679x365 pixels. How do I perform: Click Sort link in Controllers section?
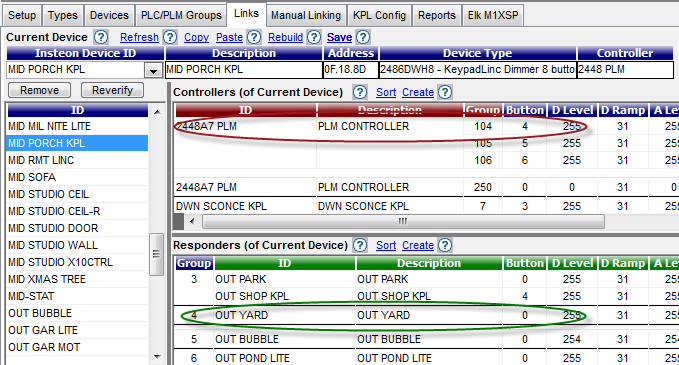tap(386, 92)
